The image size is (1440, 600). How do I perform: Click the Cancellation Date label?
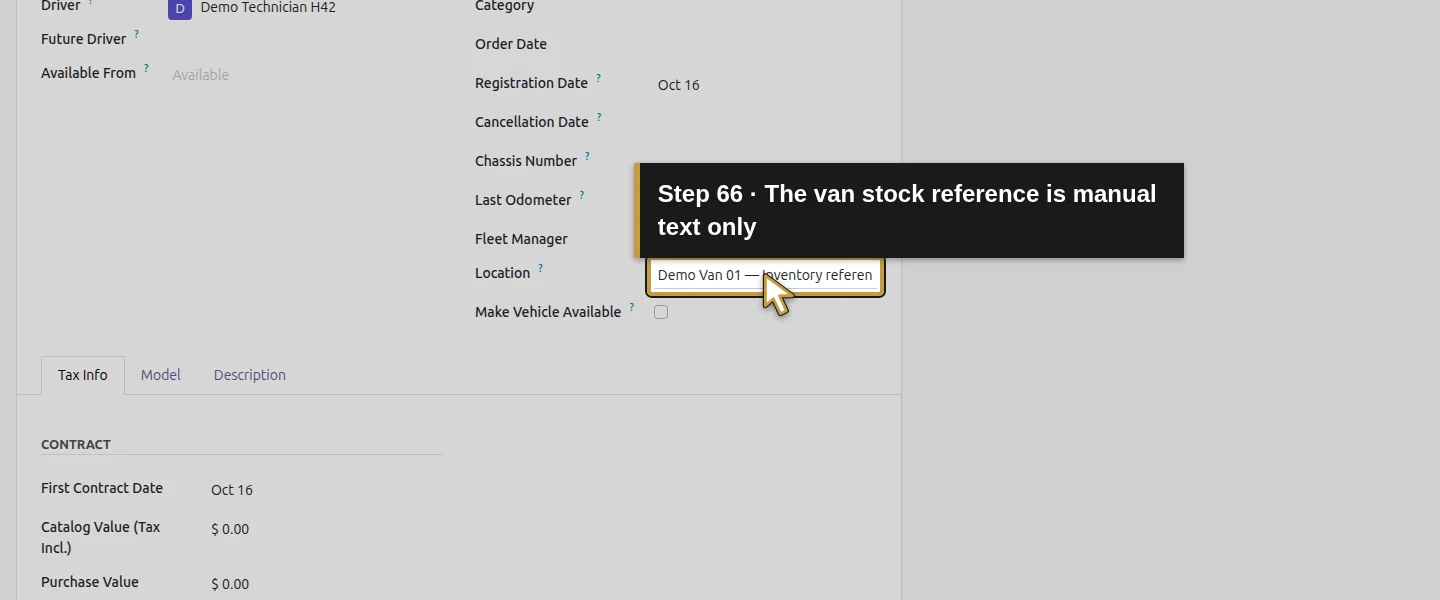(x=532, y=122)
